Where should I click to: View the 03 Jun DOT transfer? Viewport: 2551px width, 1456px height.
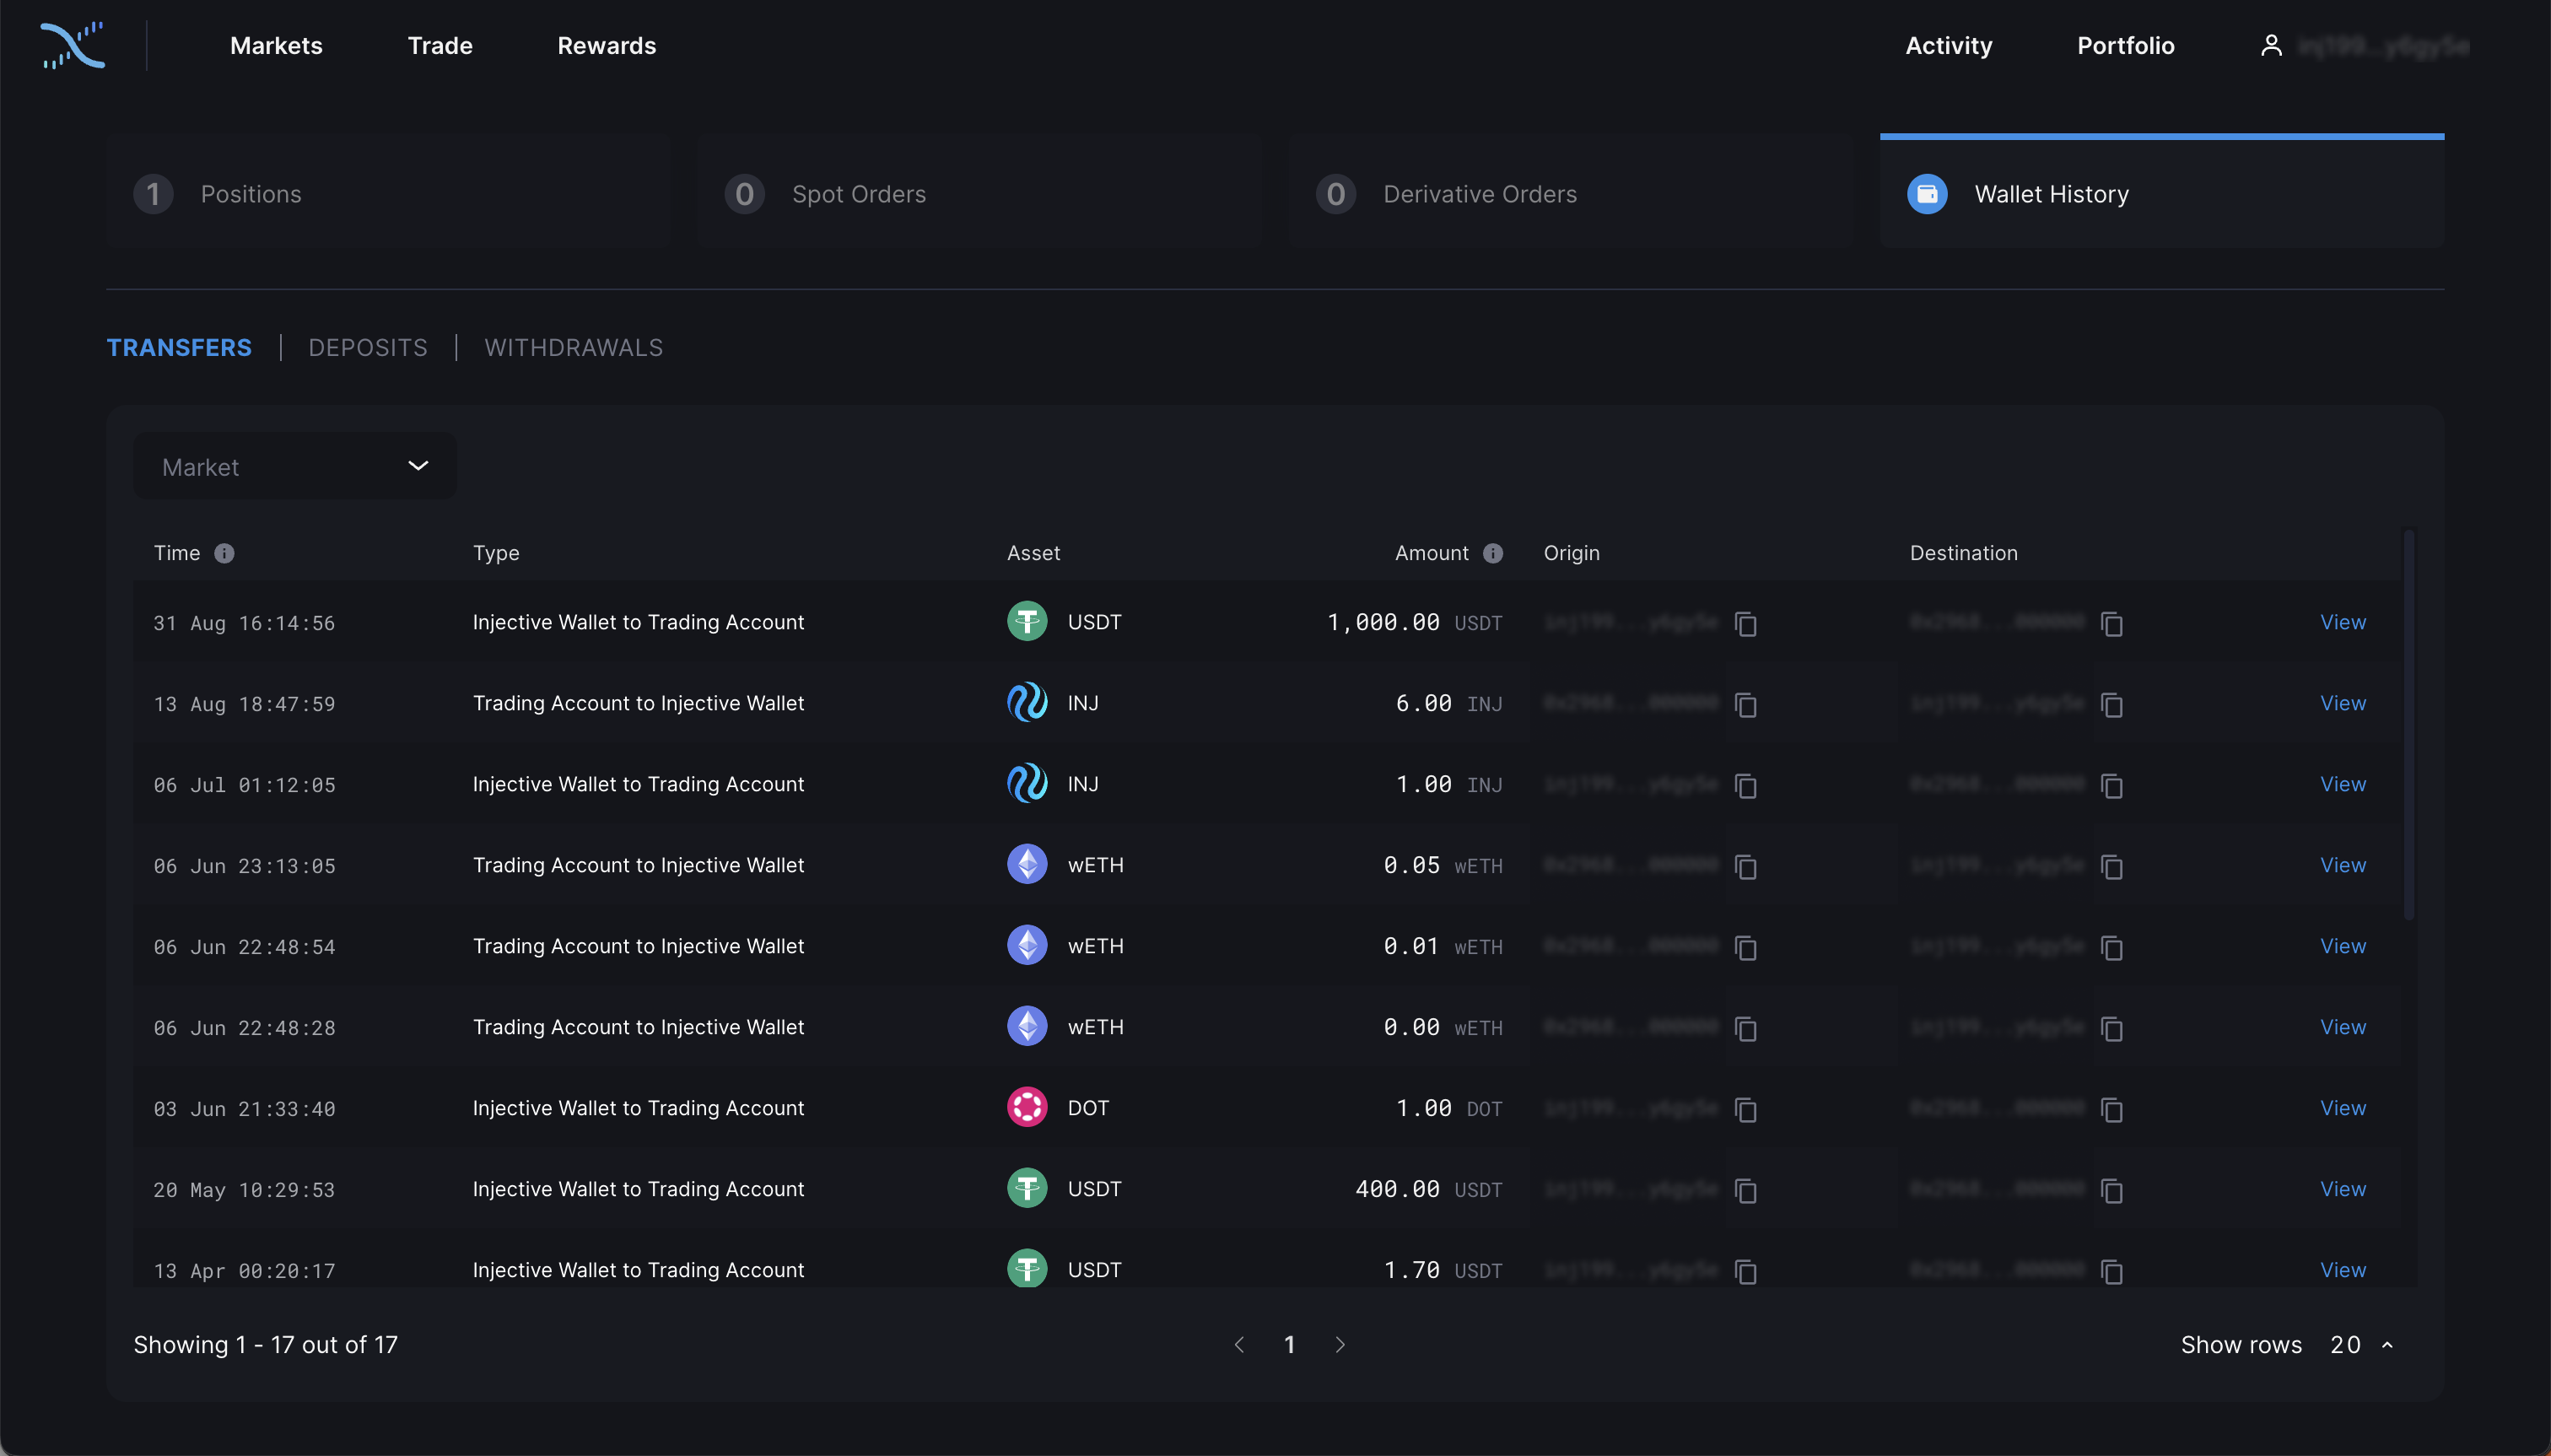(x=2342, y=1108)
